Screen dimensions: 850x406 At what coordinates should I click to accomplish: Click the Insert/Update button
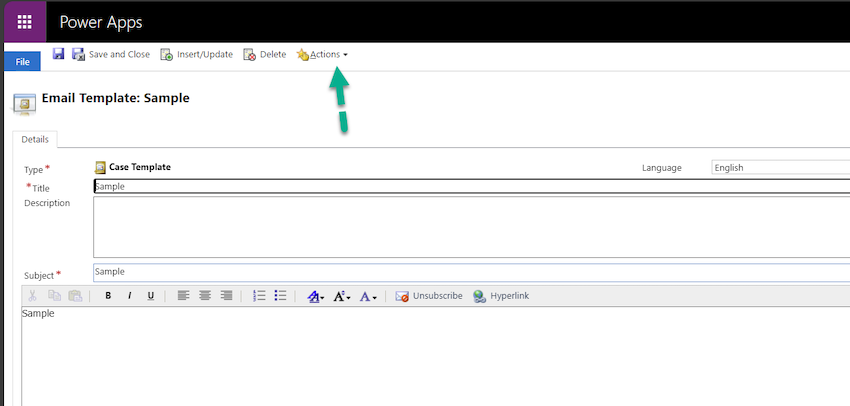[196, 54]
